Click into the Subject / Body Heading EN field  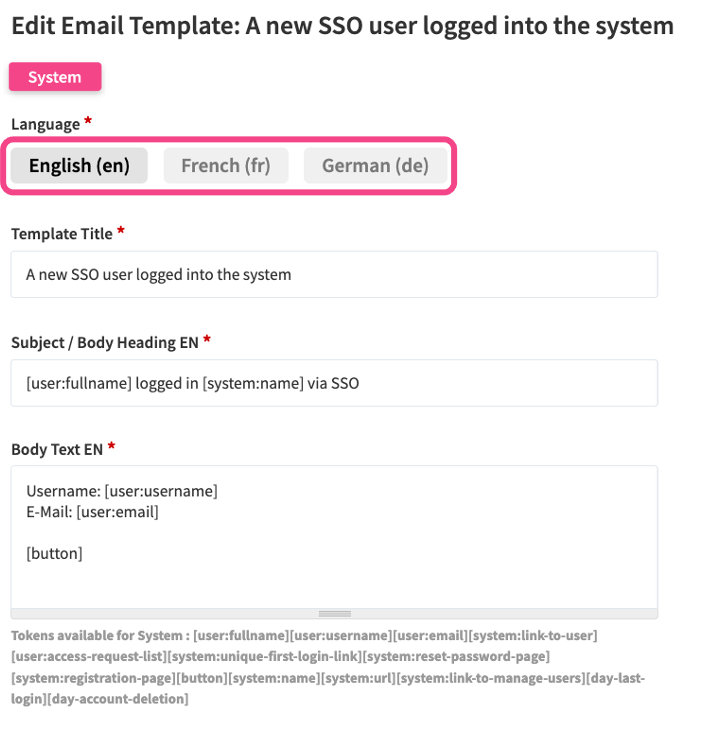(334, 383)
